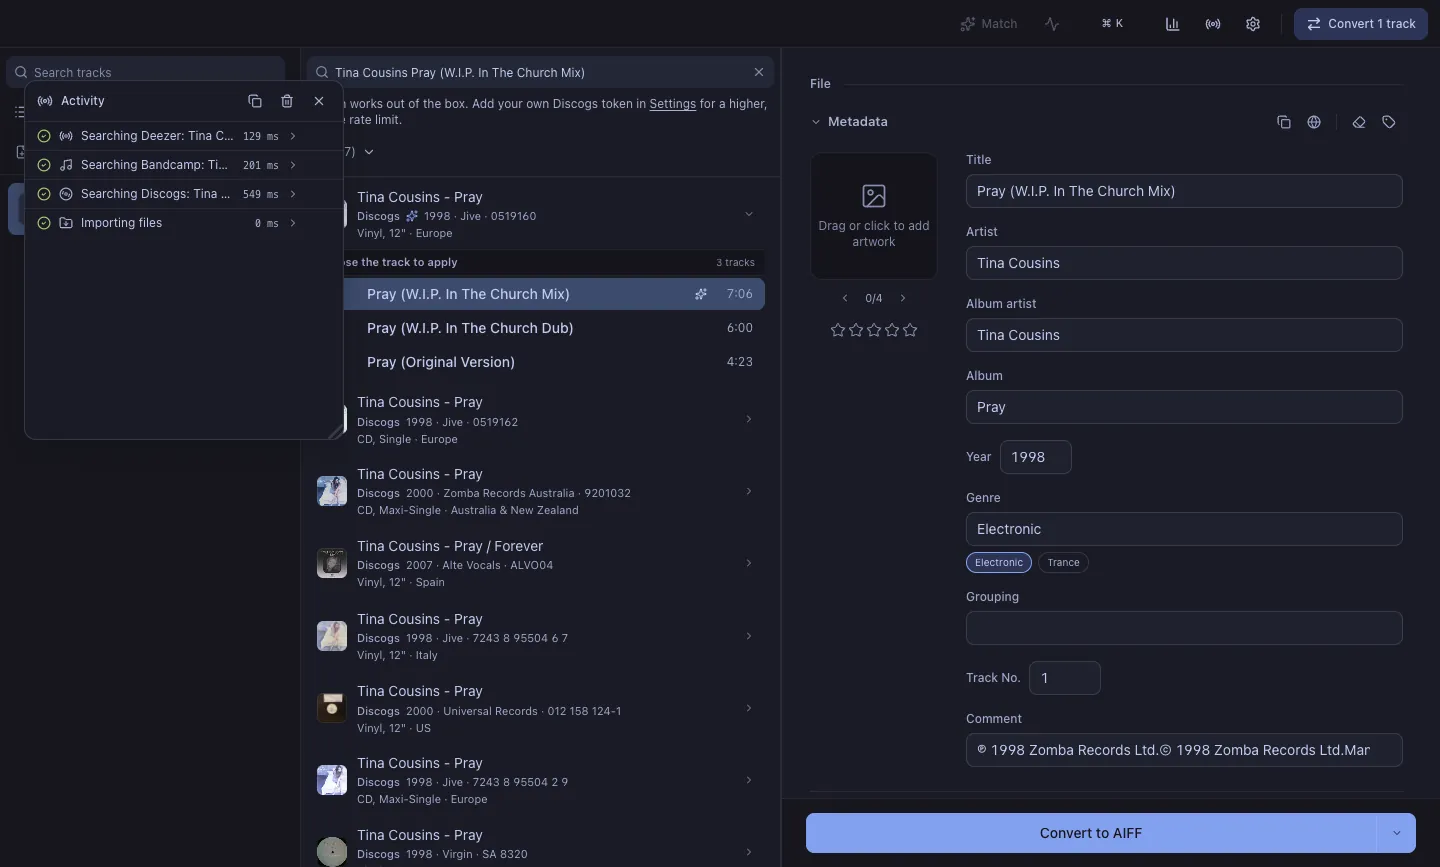The height and width of the screenshot is (867, 1440).
Task: Click the tag icon in Metadata header
Action: click(1389, 122)
